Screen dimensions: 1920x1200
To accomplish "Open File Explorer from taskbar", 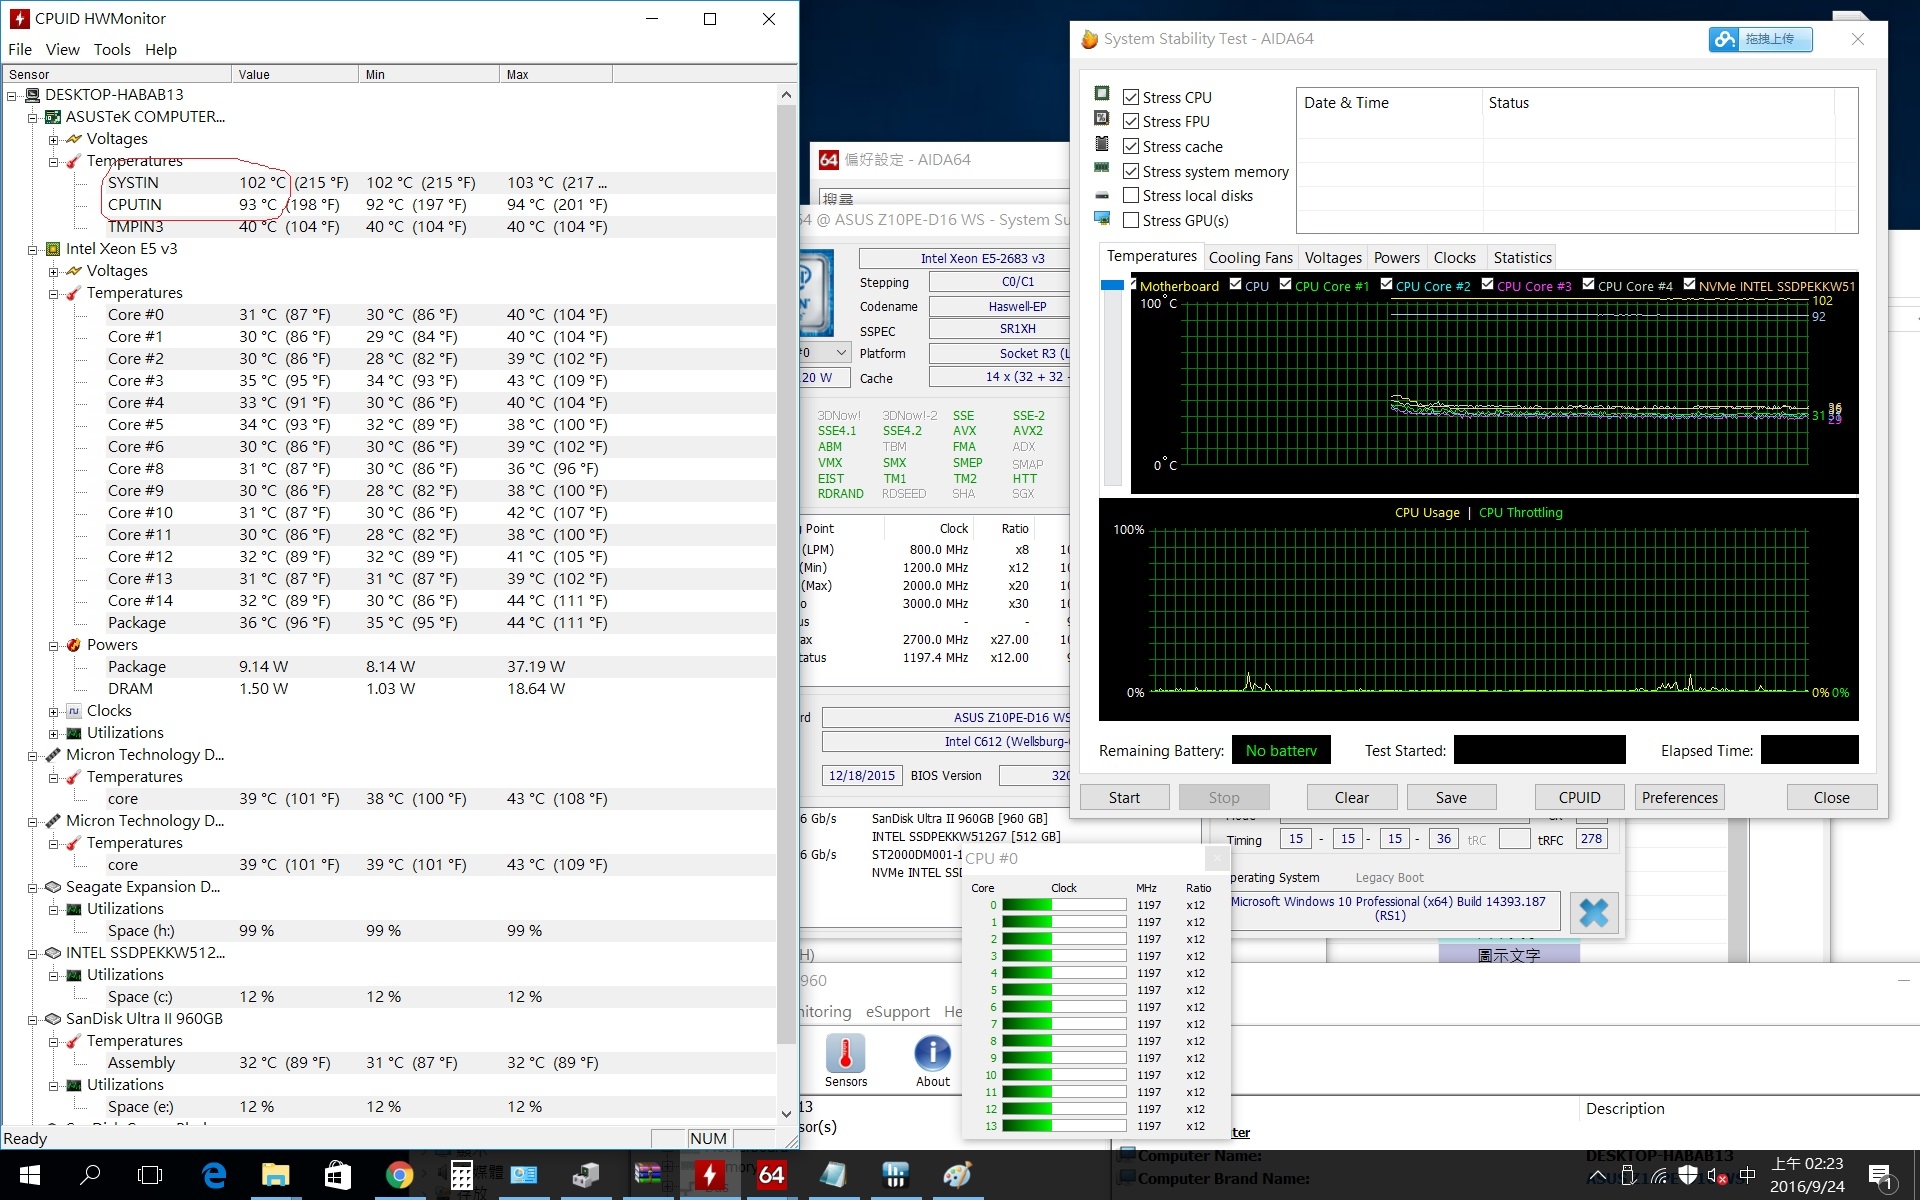I will tap(275, 1175).
